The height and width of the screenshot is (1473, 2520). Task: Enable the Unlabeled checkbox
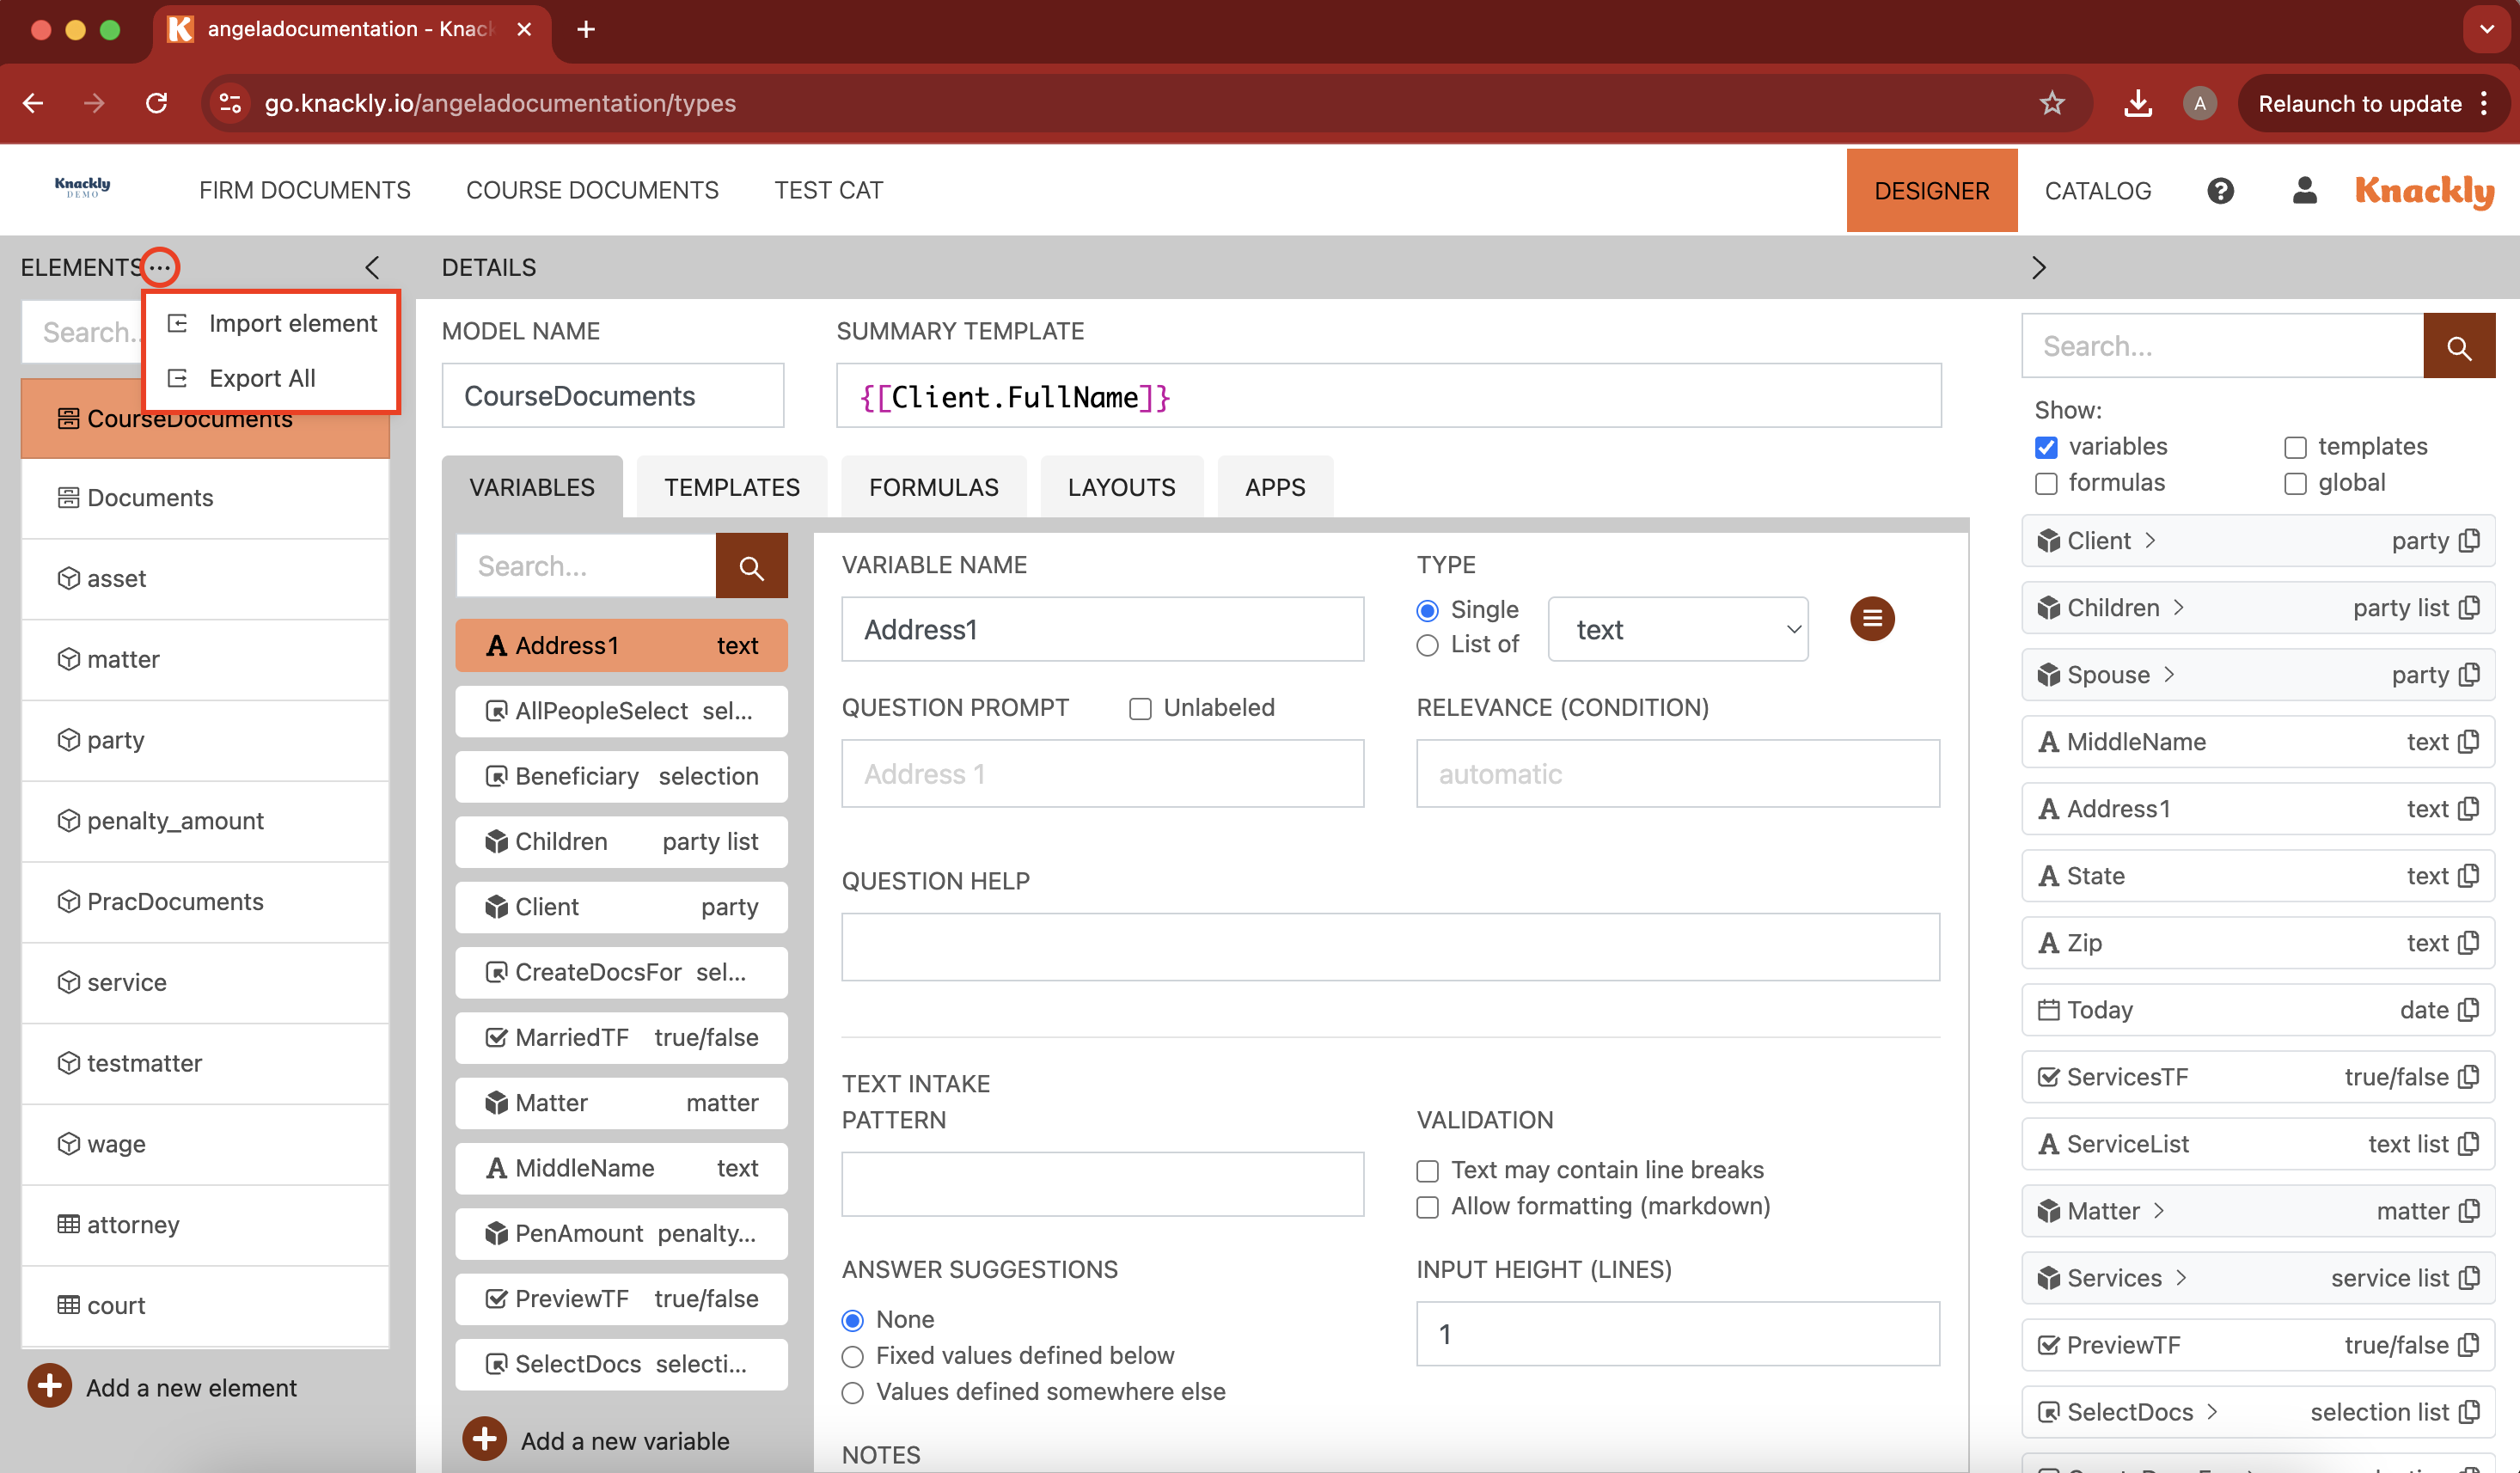(x=1140, y=708)
